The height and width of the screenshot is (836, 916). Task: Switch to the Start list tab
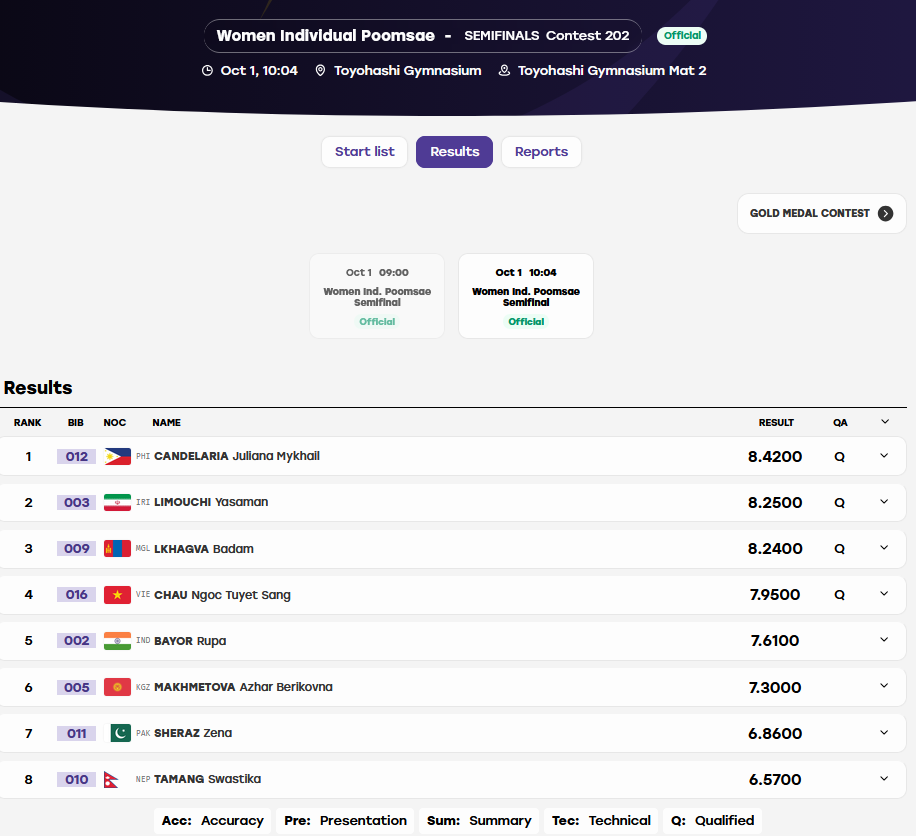(365, 152)
